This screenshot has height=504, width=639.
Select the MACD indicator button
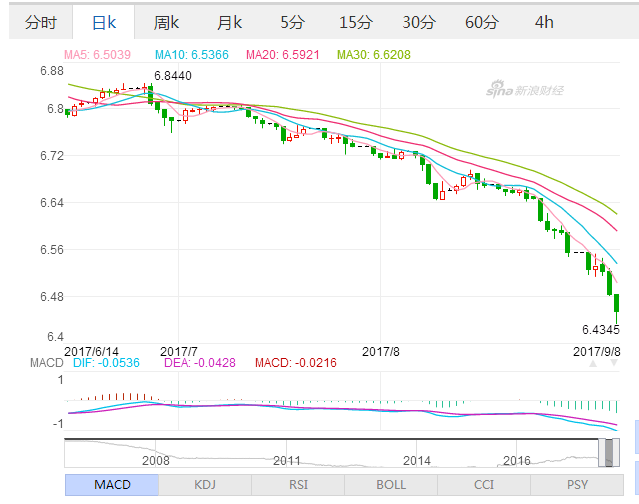tap(112, 485)
